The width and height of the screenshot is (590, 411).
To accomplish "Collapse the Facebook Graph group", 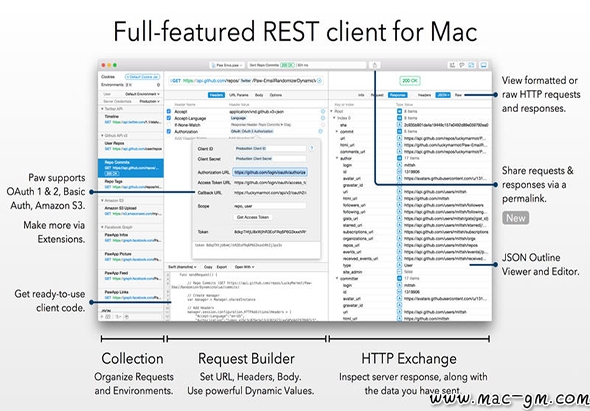I will coord(102,227).
